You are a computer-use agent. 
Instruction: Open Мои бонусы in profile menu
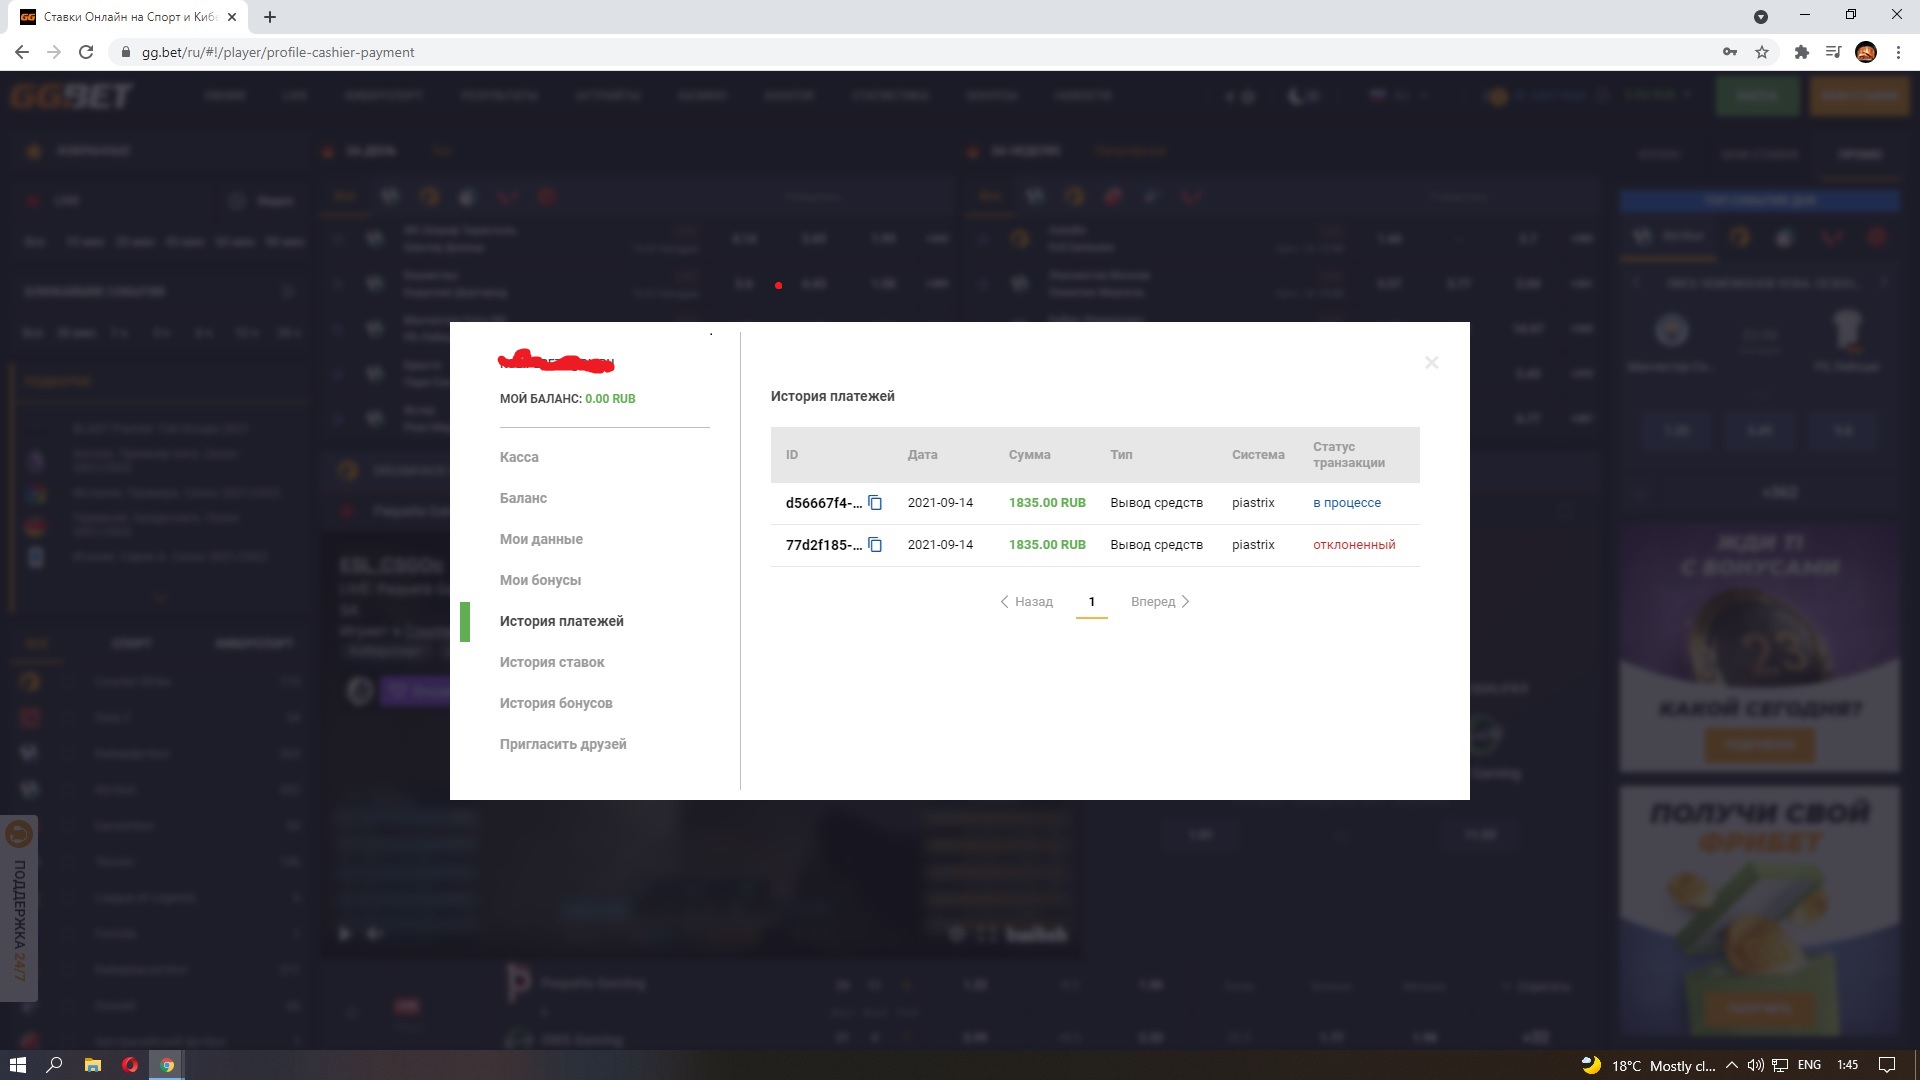pyautogui.click(x=540, y=580)
